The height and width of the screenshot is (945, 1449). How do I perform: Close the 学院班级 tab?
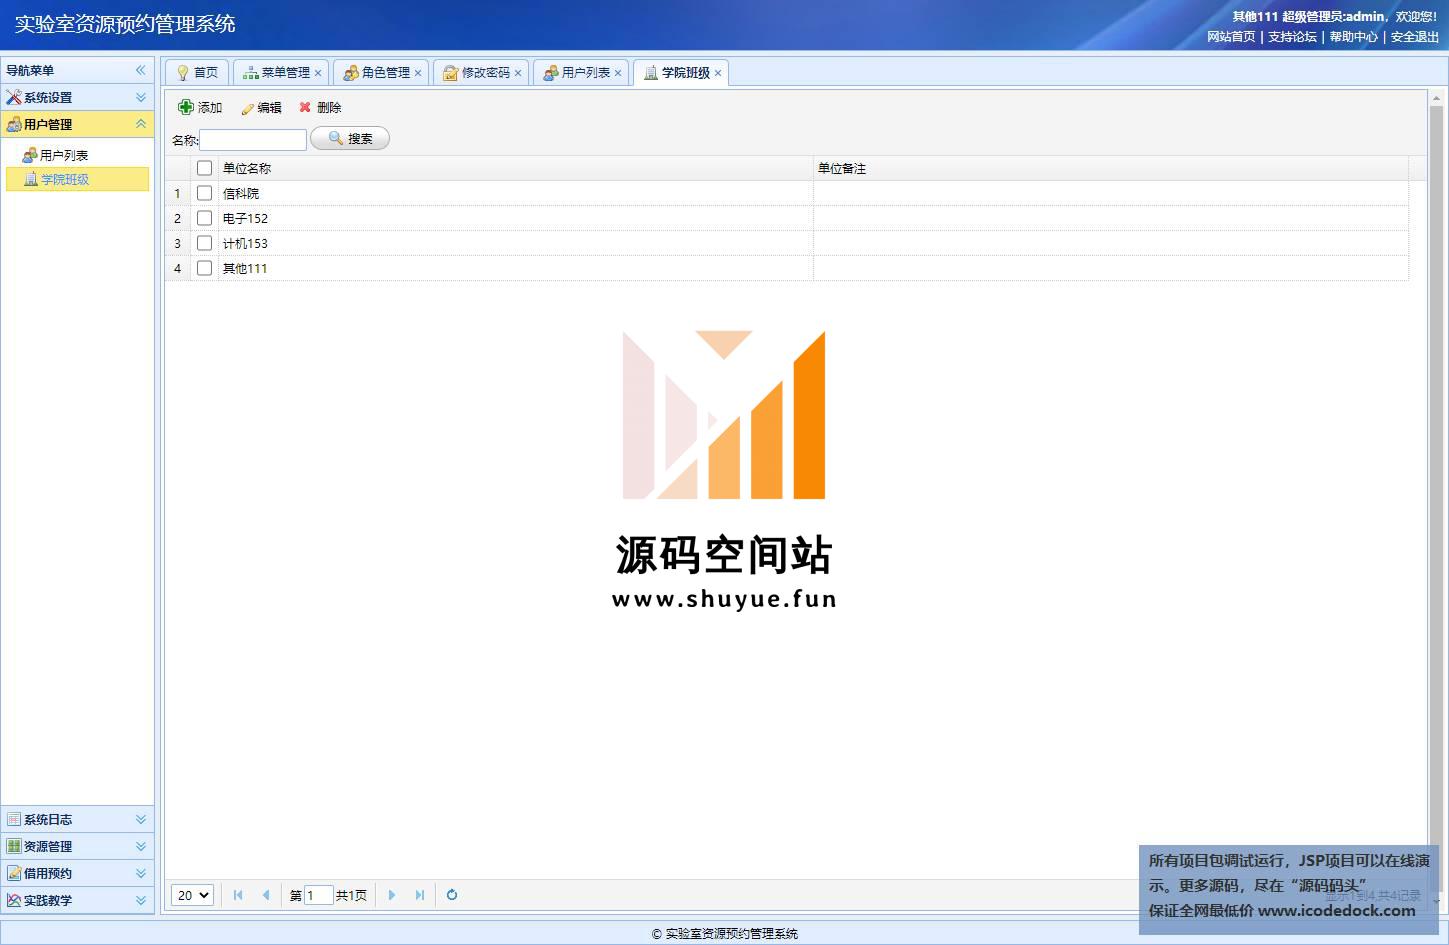(x=718, y=73)
